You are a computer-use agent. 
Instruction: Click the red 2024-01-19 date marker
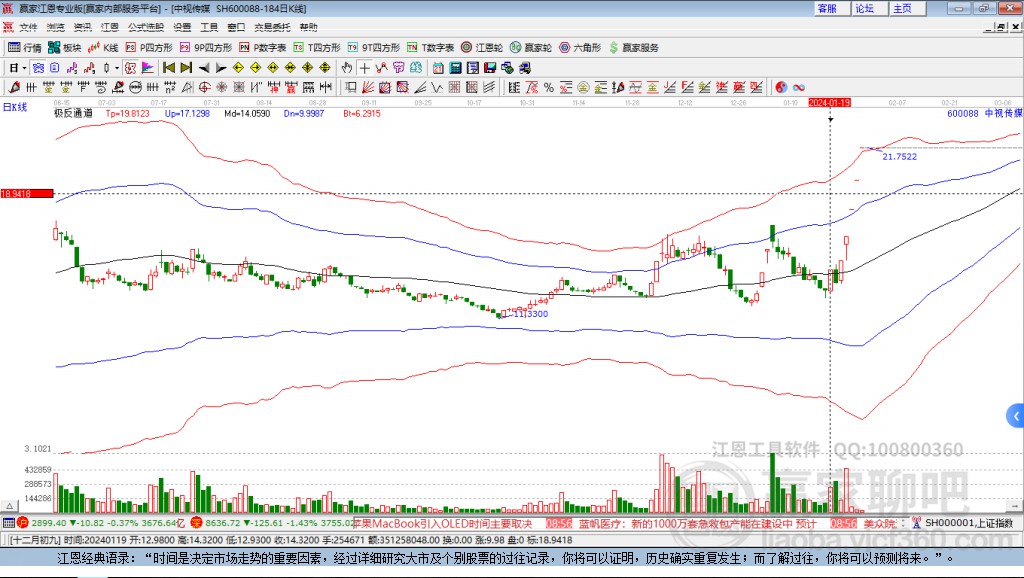click(x=829, y=102)
